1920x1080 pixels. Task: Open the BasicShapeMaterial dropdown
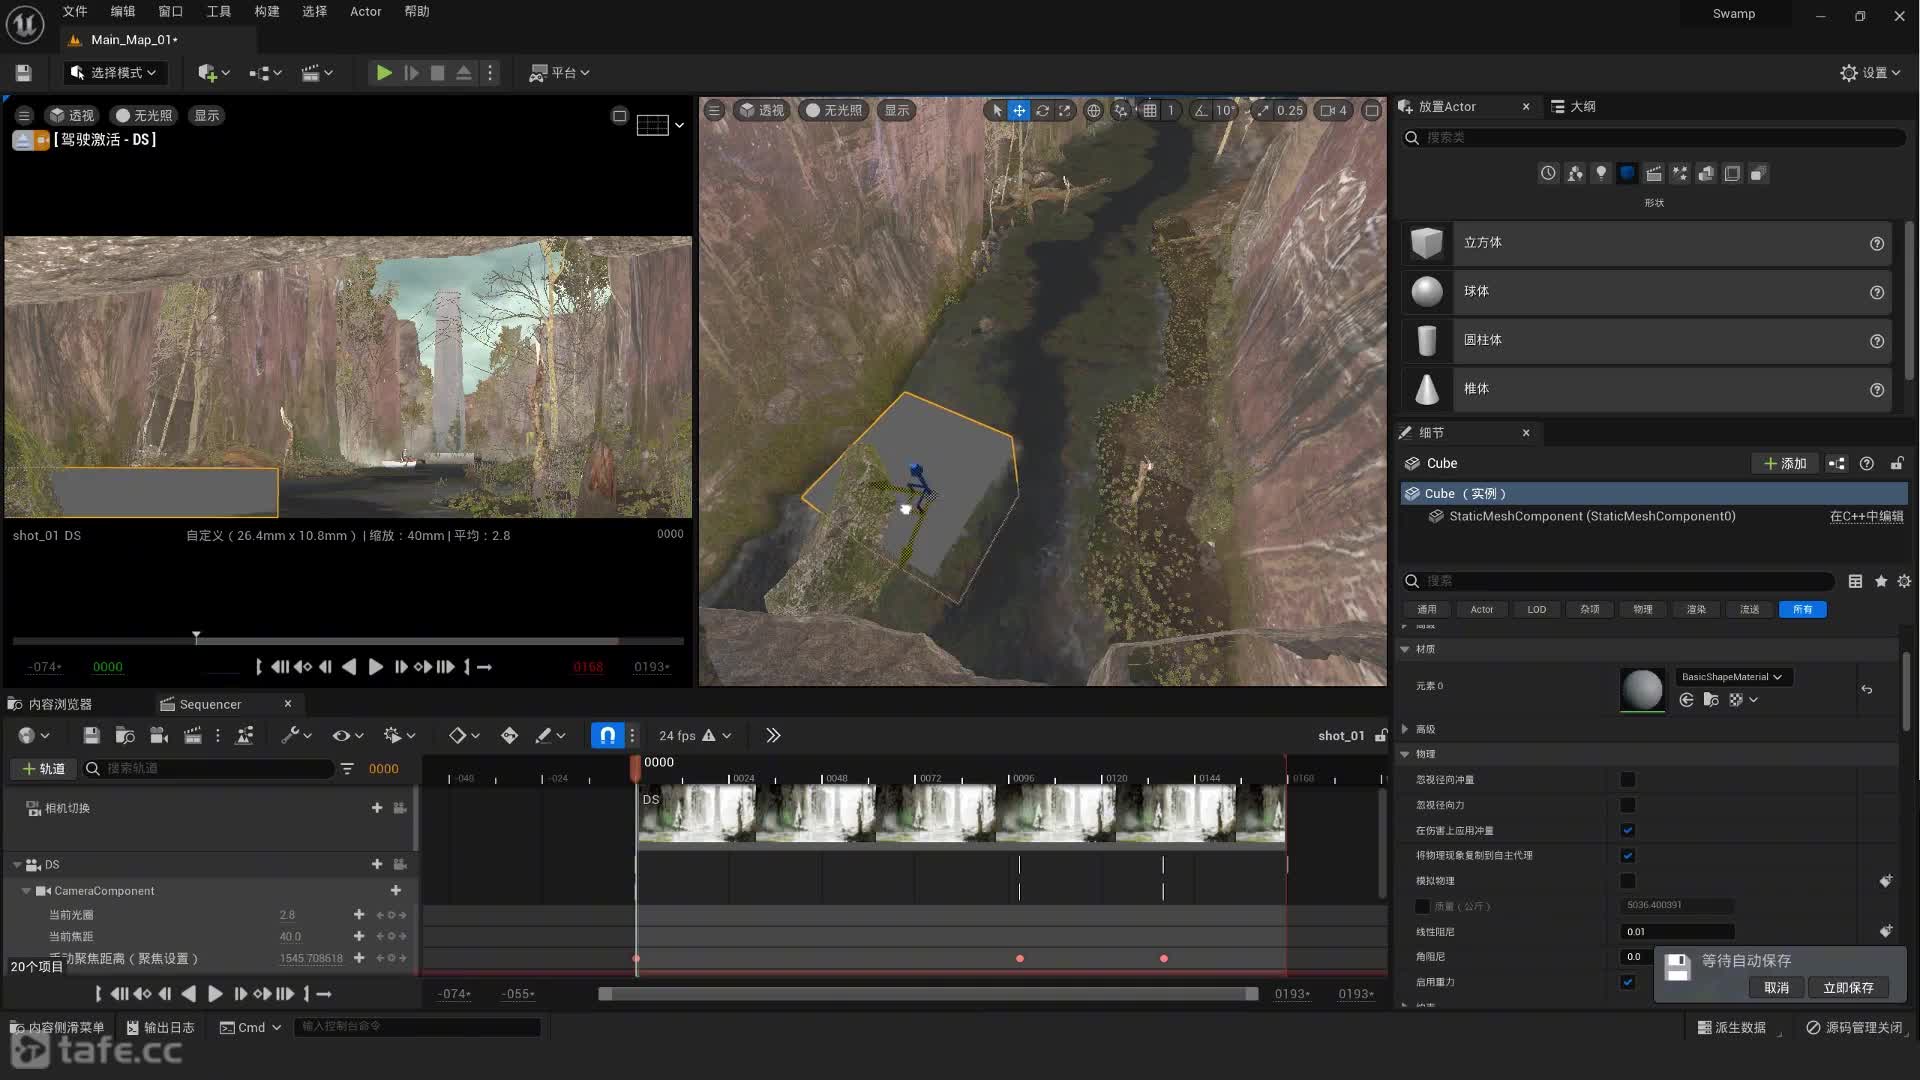[x=1732, y=677]
